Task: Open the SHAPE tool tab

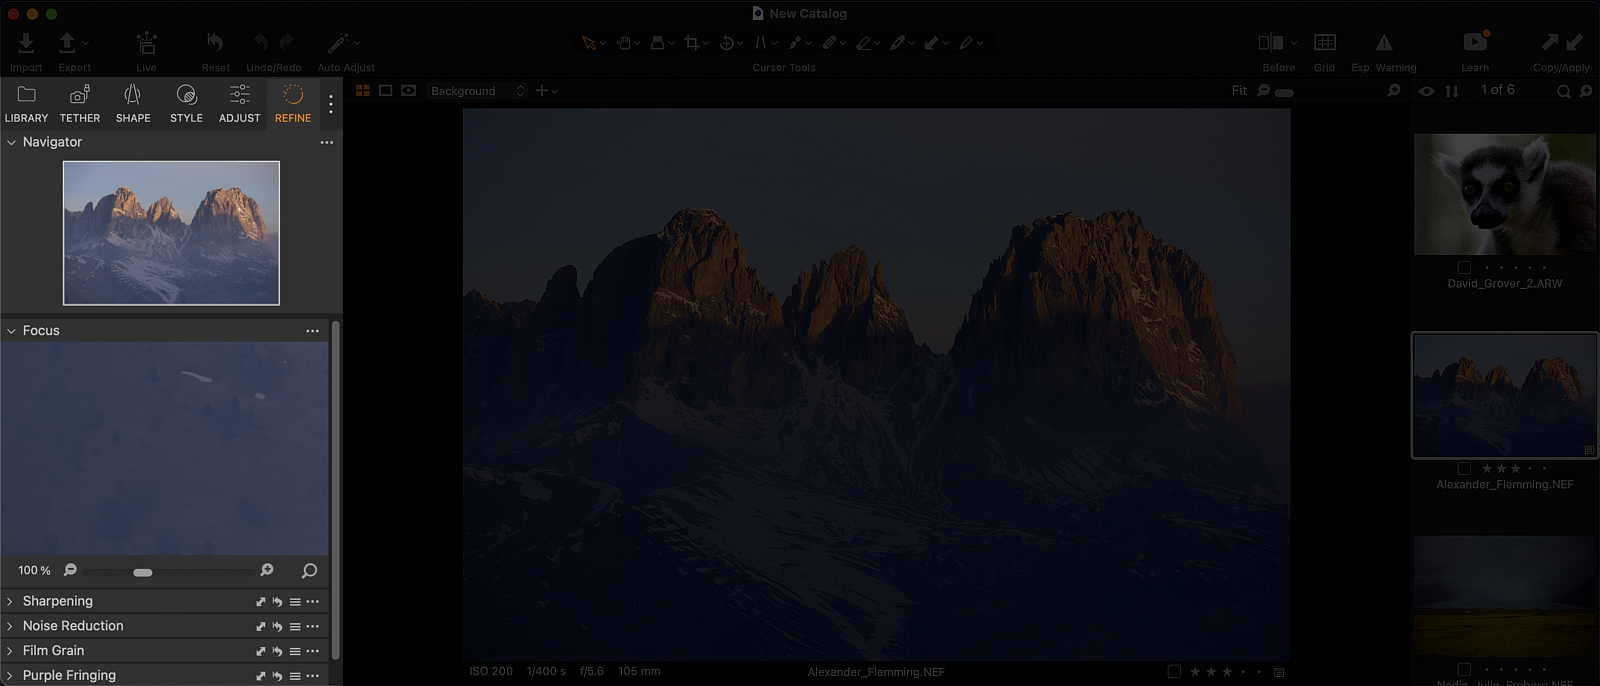Action: (x=133, y=103)
